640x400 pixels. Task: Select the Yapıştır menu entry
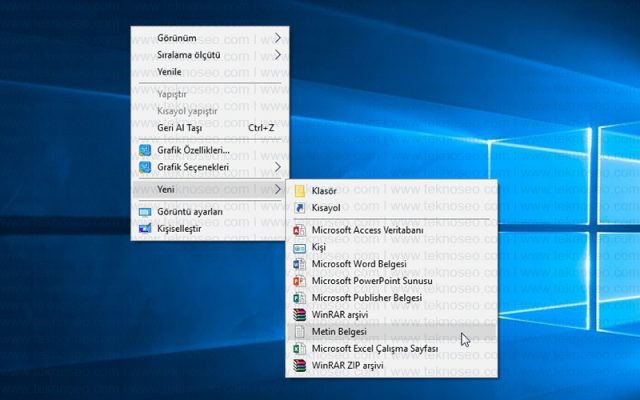210,94
